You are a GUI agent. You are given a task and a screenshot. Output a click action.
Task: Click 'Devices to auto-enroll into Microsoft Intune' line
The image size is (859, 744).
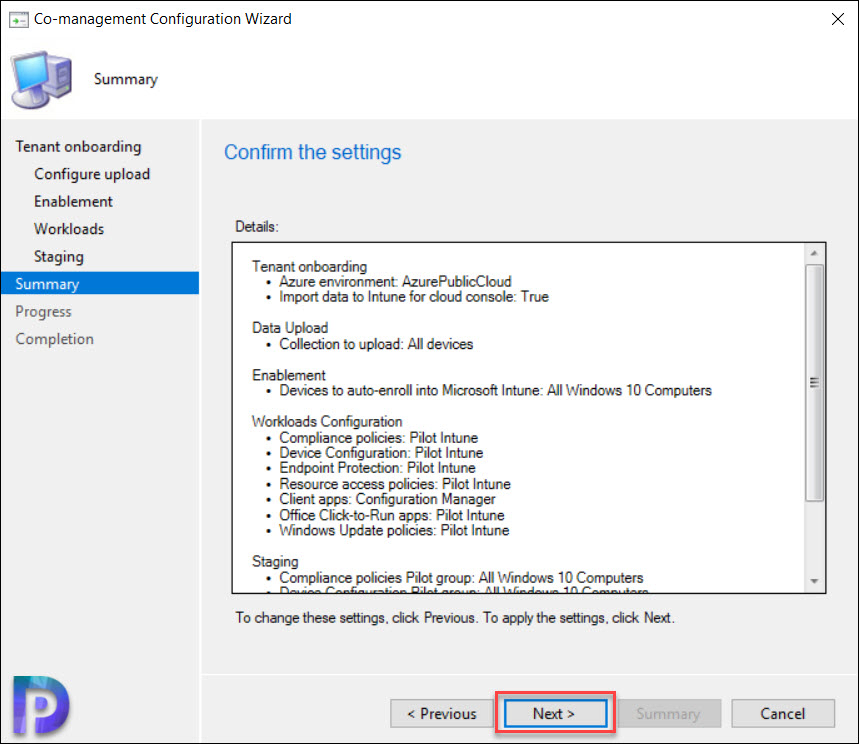pos(495,391)
